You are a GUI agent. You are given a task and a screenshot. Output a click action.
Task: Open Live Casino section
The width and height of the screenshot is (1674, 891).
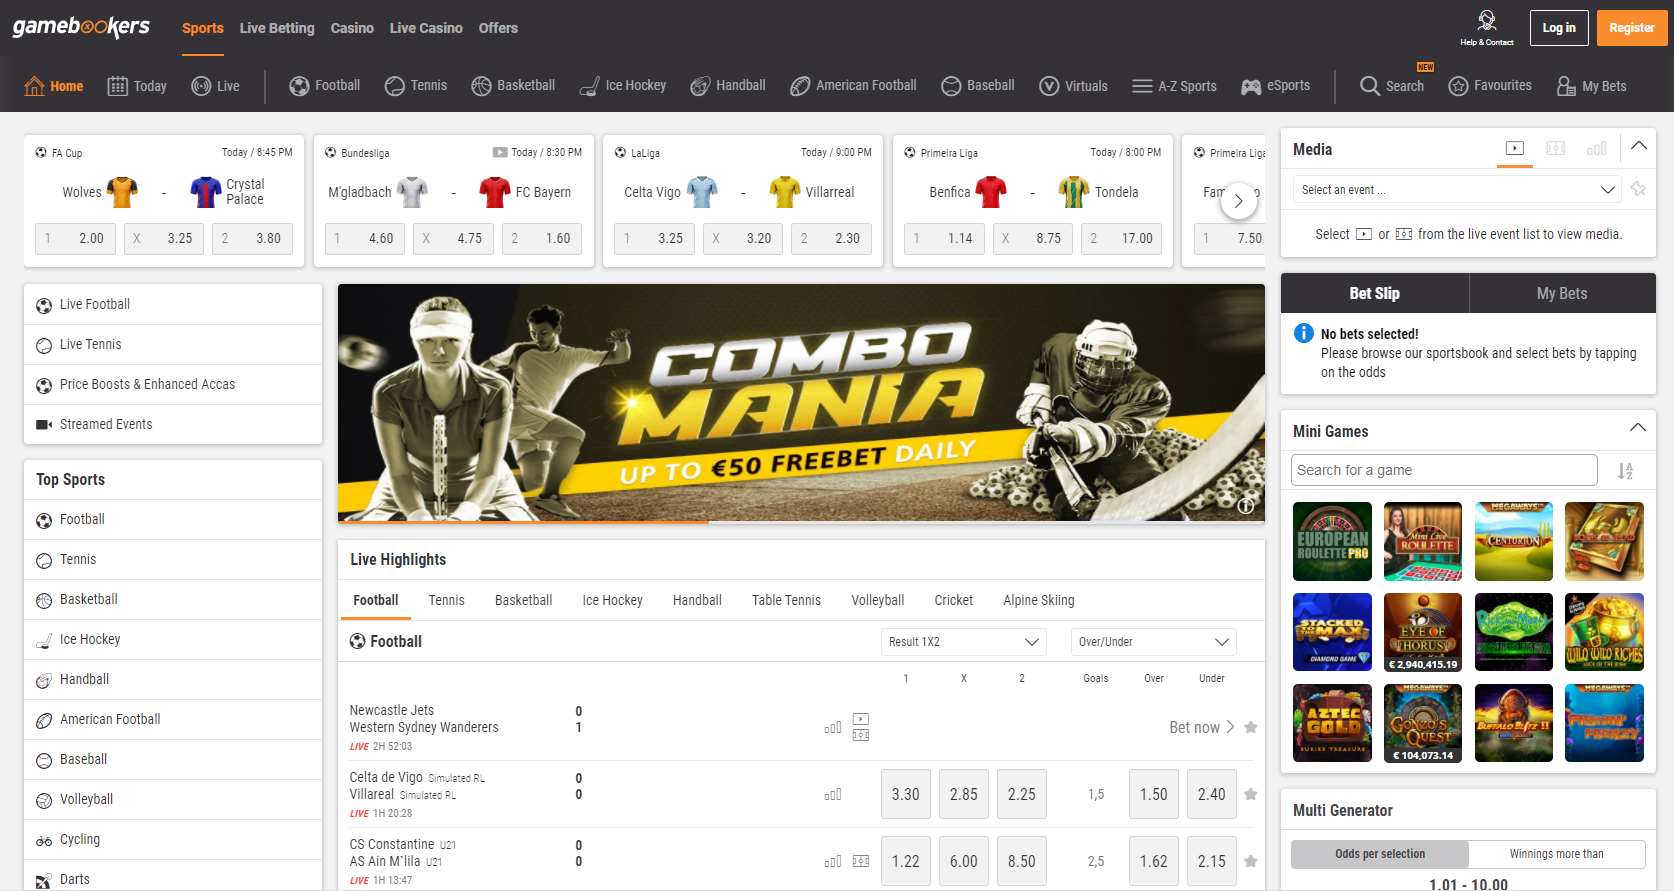[x=426, y=28]
